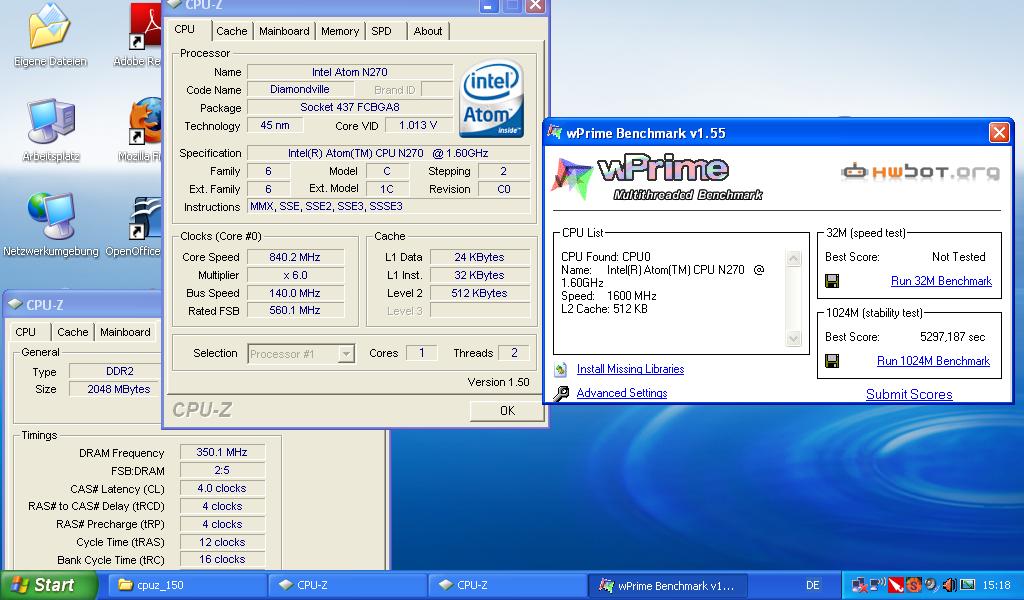Click the save icon beside Run 1024M Benchmark
This screenshot has width=1024, height=600.
[832, 361]
